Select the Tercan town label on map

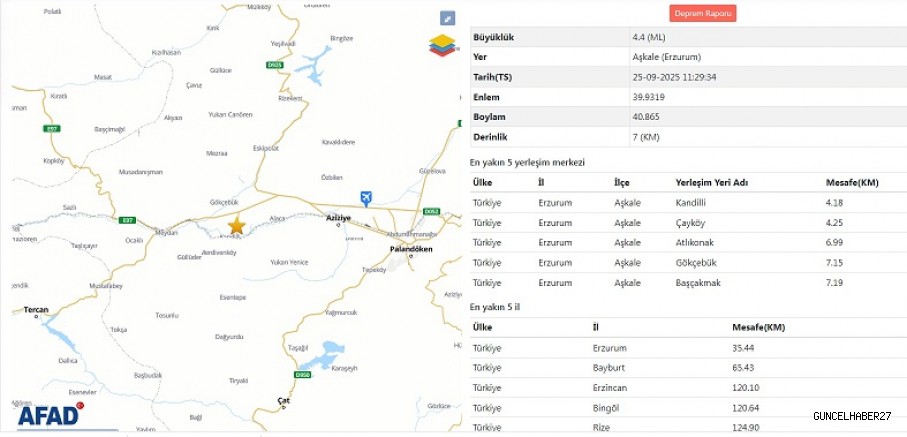[36, 310]
